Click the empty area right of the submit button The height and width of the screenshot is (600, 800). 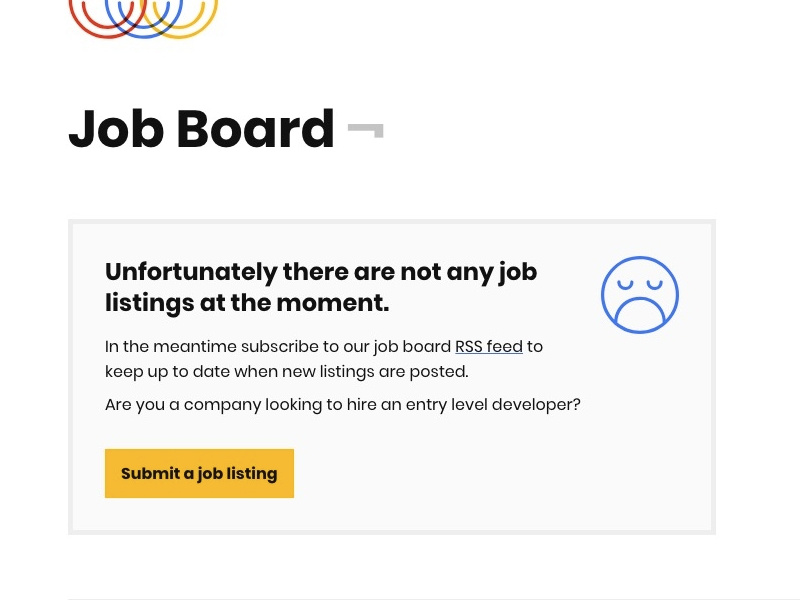(x=500, y=473)
